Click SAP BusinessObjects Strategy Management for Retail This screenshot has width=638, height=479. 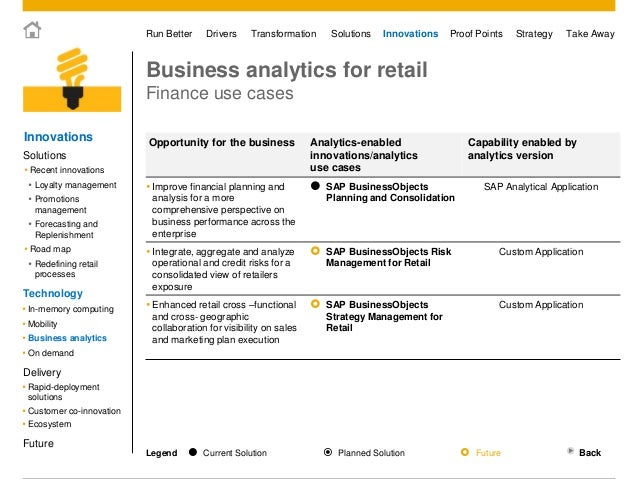[x=384, y=316]
